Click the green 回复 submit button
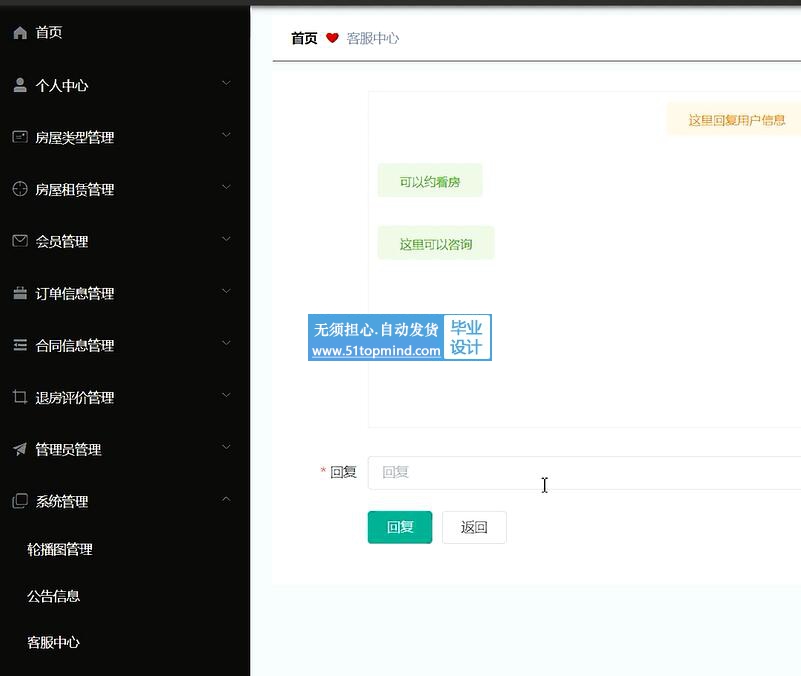This screenshot has height=676, width=801. (x=400, y=527)
